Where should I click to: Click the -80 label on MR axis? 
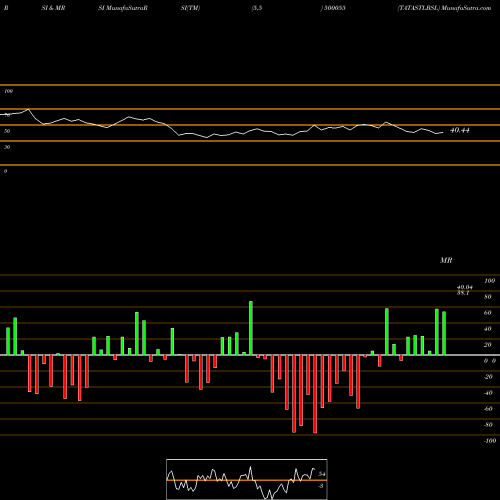click(488, 425)
